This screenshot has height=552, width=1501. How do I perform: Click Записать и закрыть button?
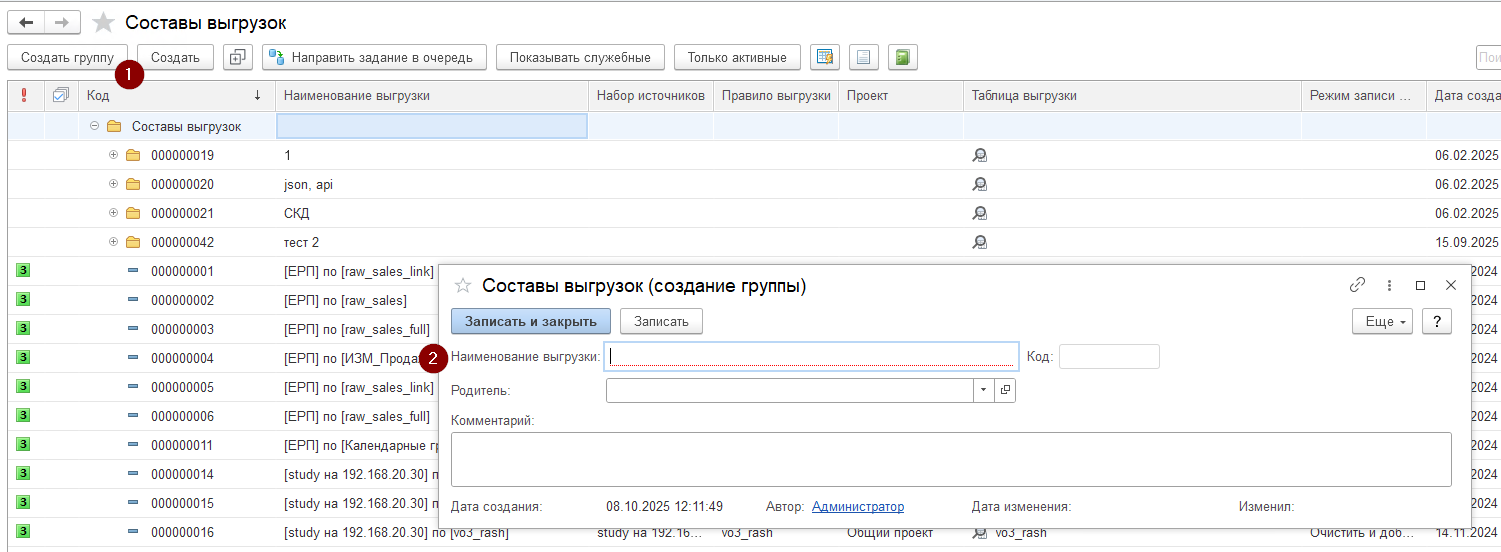[x=530, y=321]
